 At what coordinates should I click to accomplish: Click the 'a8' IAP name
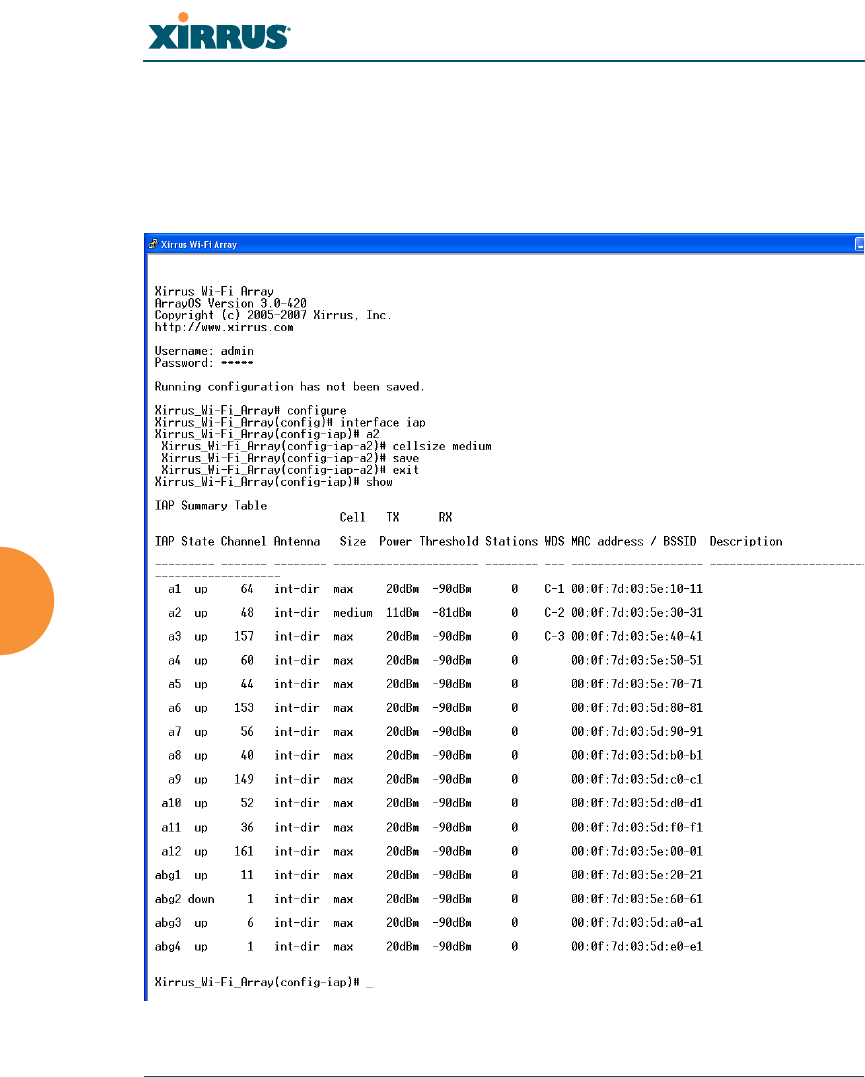[x=175, y=756]
